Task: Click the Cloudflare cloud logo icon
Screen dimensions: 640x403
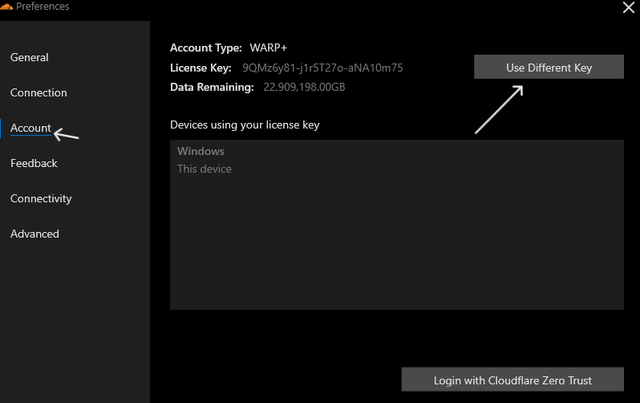Action: click(7, 6)
